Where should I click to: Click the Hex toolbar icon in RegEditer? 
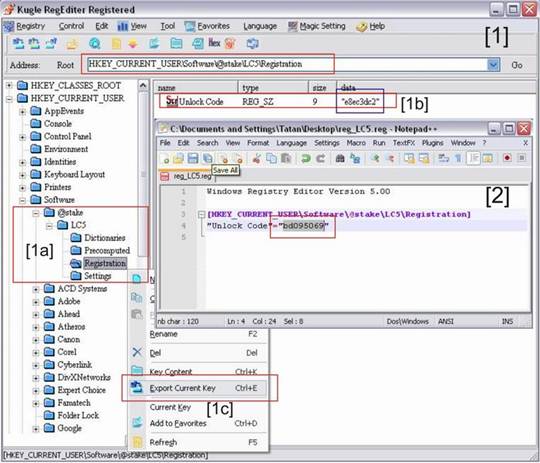214,43
